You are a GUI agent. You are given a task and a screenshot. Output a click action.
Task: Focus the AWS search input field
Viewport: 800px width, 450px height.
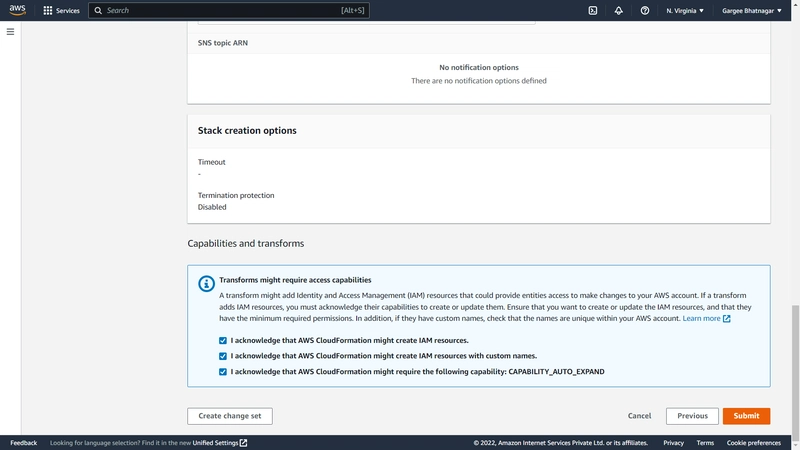[x=229, y=10]
